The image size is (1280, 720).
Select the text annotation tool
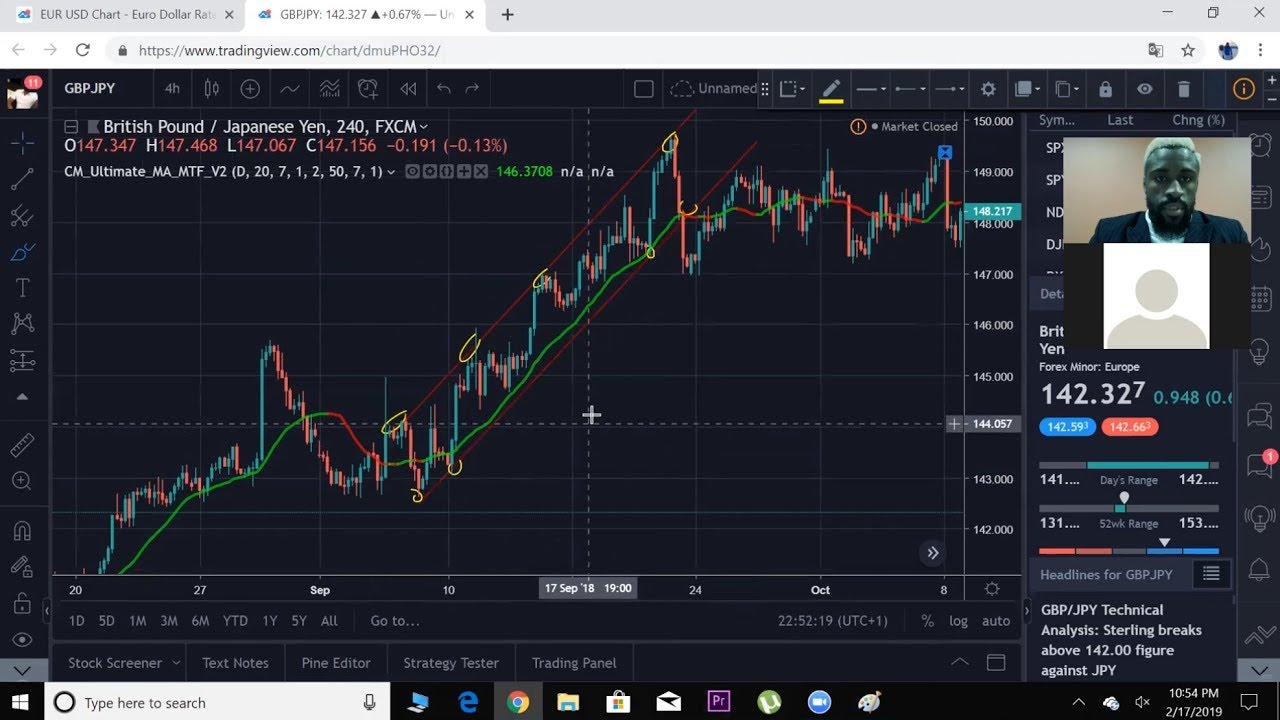click(x=22, y=288)
